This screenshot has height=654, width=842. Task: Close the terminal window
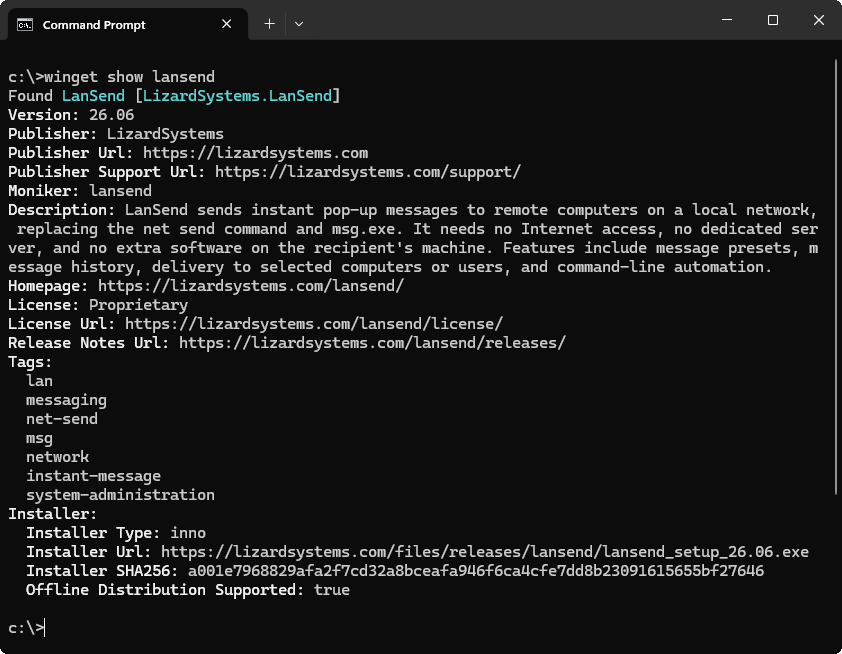(818, 20)
